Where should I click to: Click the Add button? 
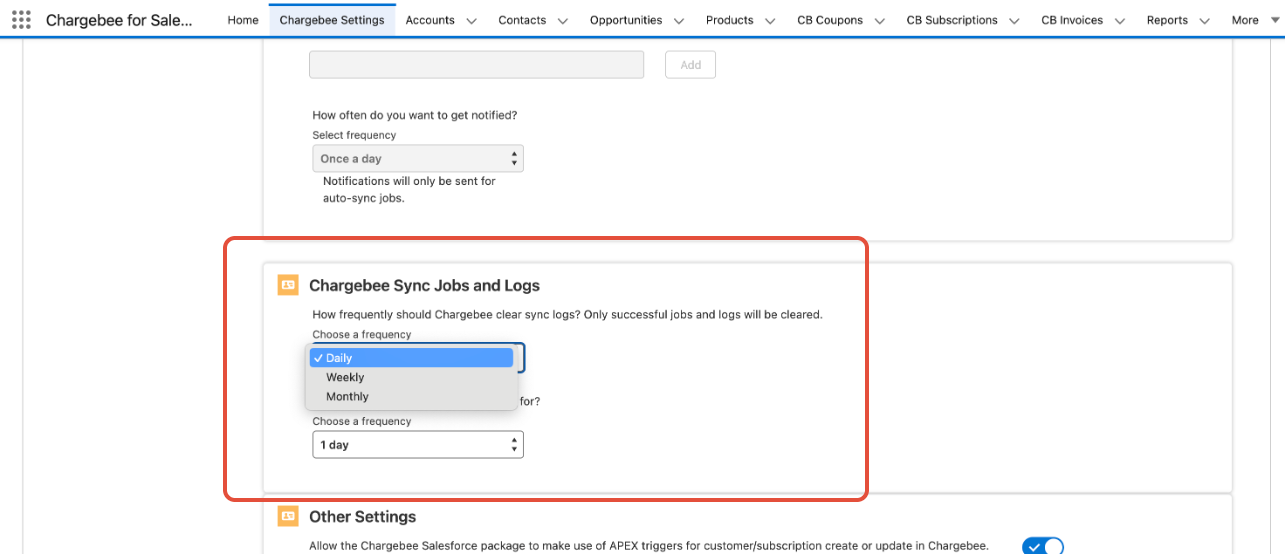(x=690, y=65)
